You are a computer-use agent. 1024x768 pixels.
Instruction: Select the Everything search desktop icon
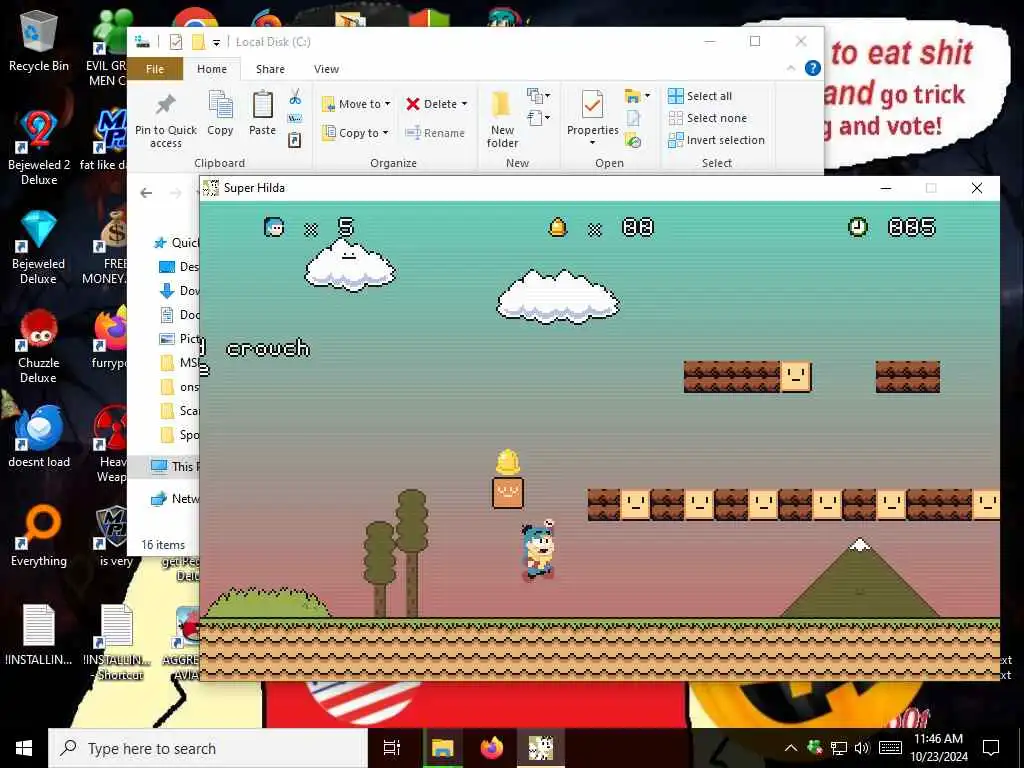[39, 536]
